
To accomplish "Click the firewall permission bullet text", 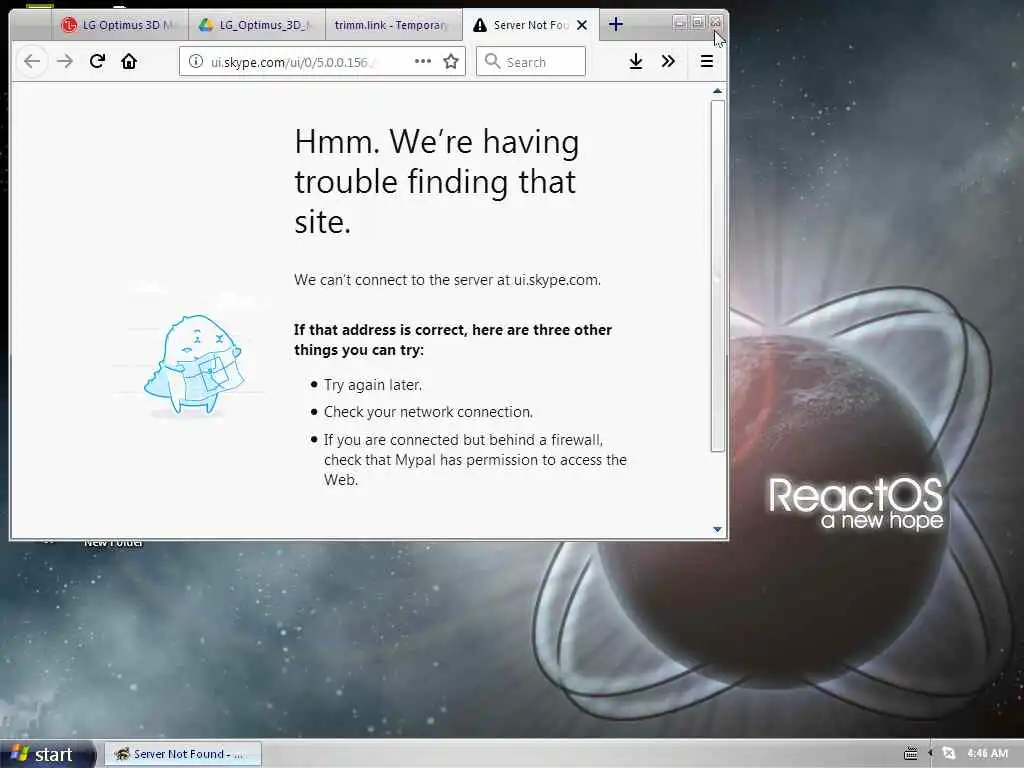I will tap(475, 460).
